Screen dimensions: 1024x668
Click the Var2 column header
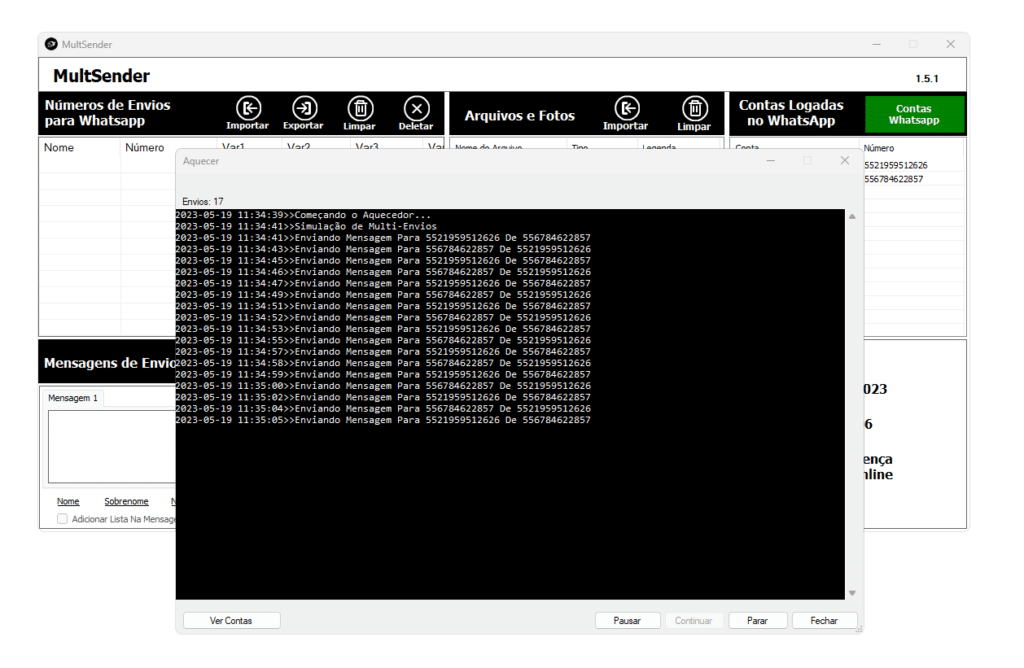pyautogui.click(x=298, y=146)
